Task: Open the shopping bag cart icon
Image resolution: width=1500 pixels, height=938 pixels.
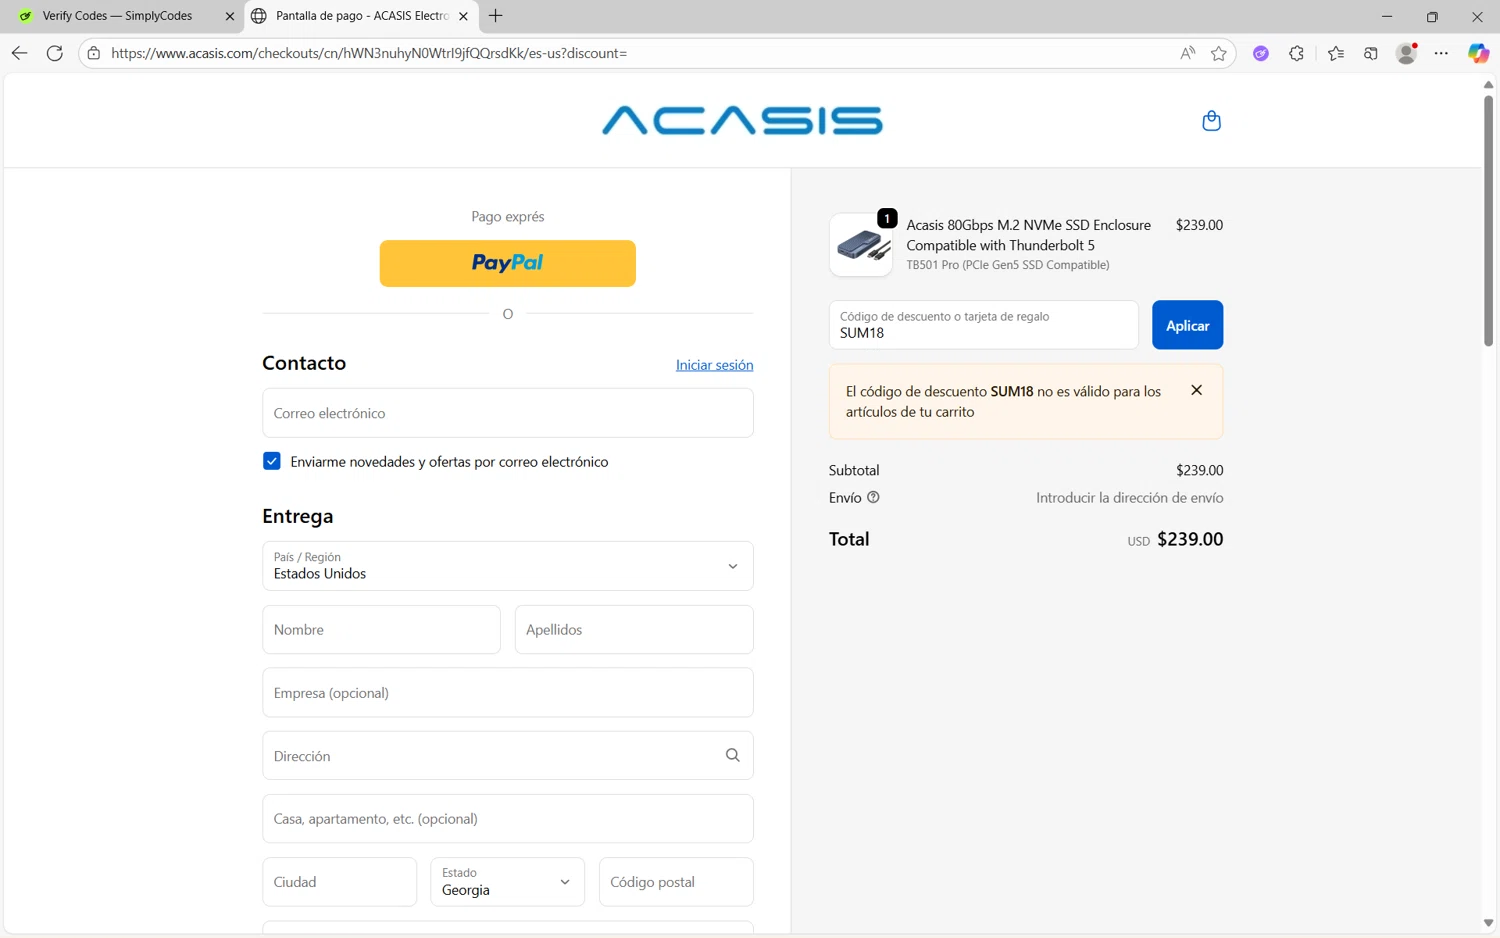Action: coord(1211,121)
